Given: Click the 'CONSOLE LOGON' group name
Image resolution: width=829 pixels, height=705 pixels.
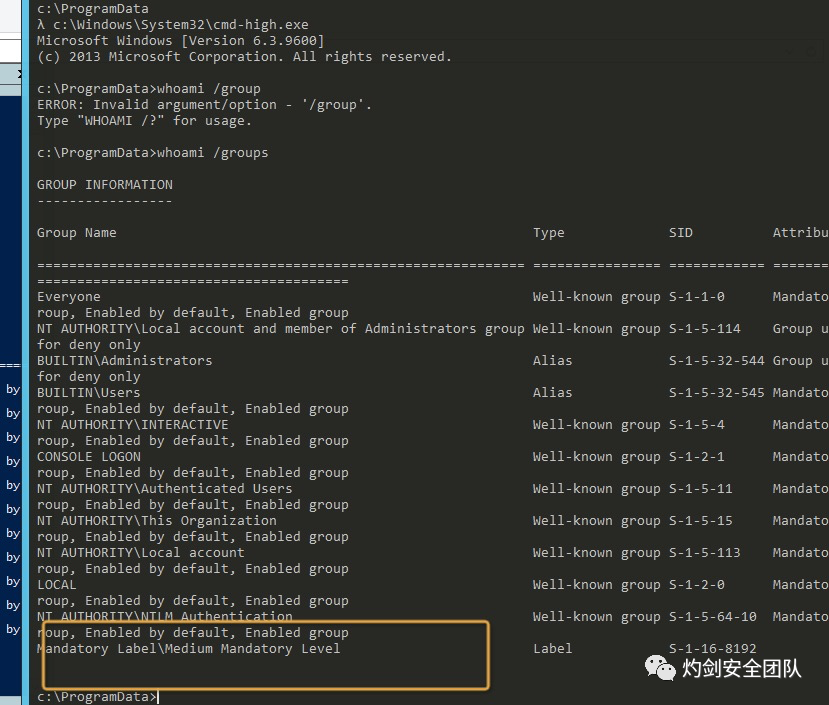Looking at the screenshot, I should coord(89,456).
